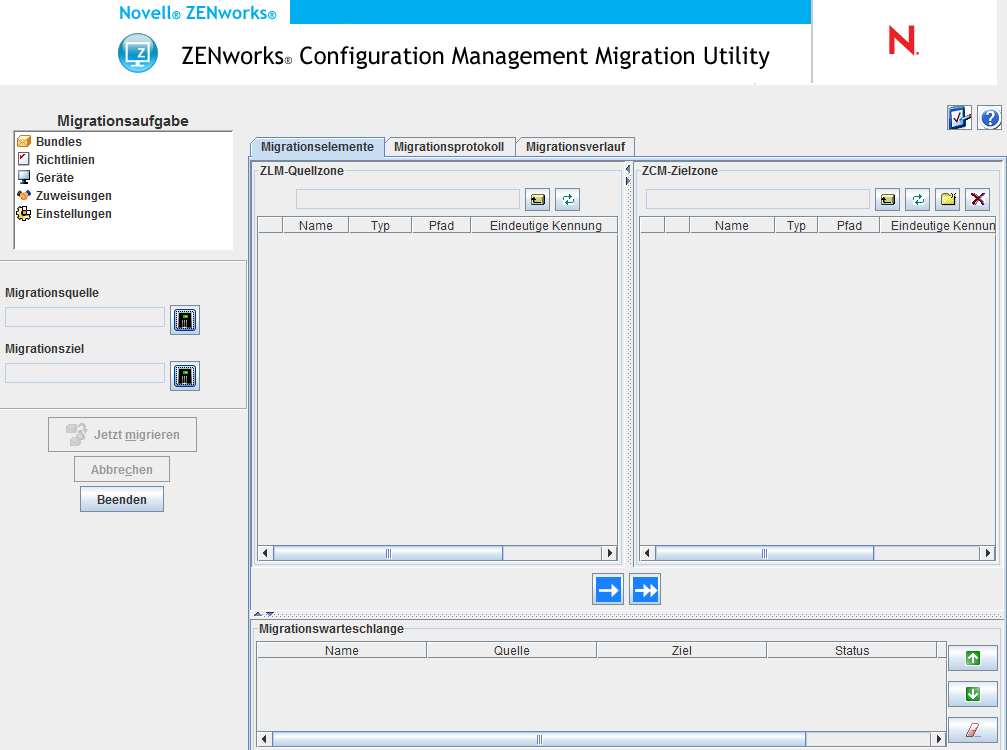Image resolution: width=1007 pixels, height=750 pixels.
Task: Move queue entry up with green arrow
Action: [971, 658]
